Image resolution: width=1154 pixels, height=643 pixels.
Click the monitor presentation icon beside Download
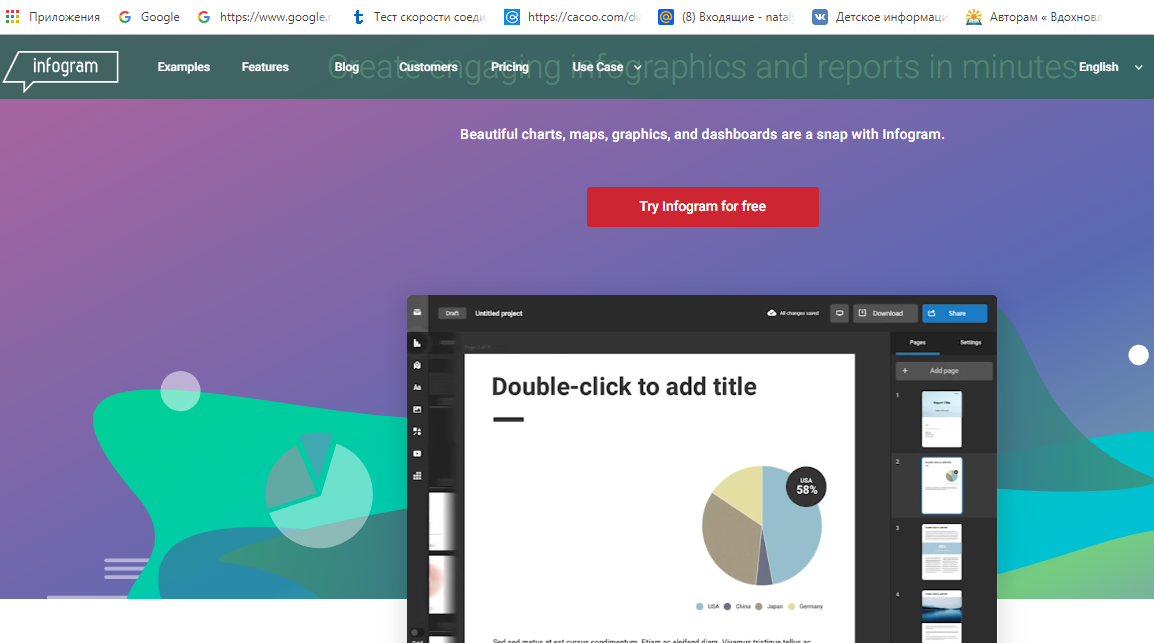tap(840, 313)
